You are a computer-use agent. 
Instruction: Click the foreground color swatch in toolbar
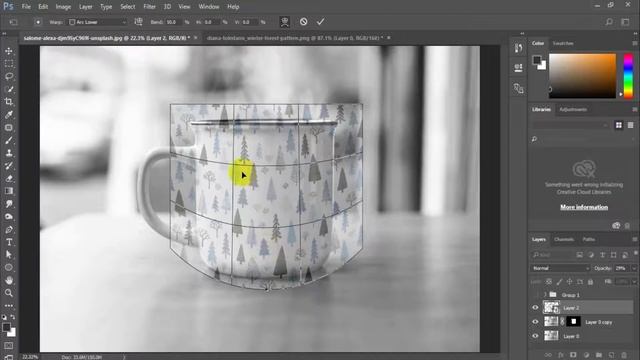7,327
